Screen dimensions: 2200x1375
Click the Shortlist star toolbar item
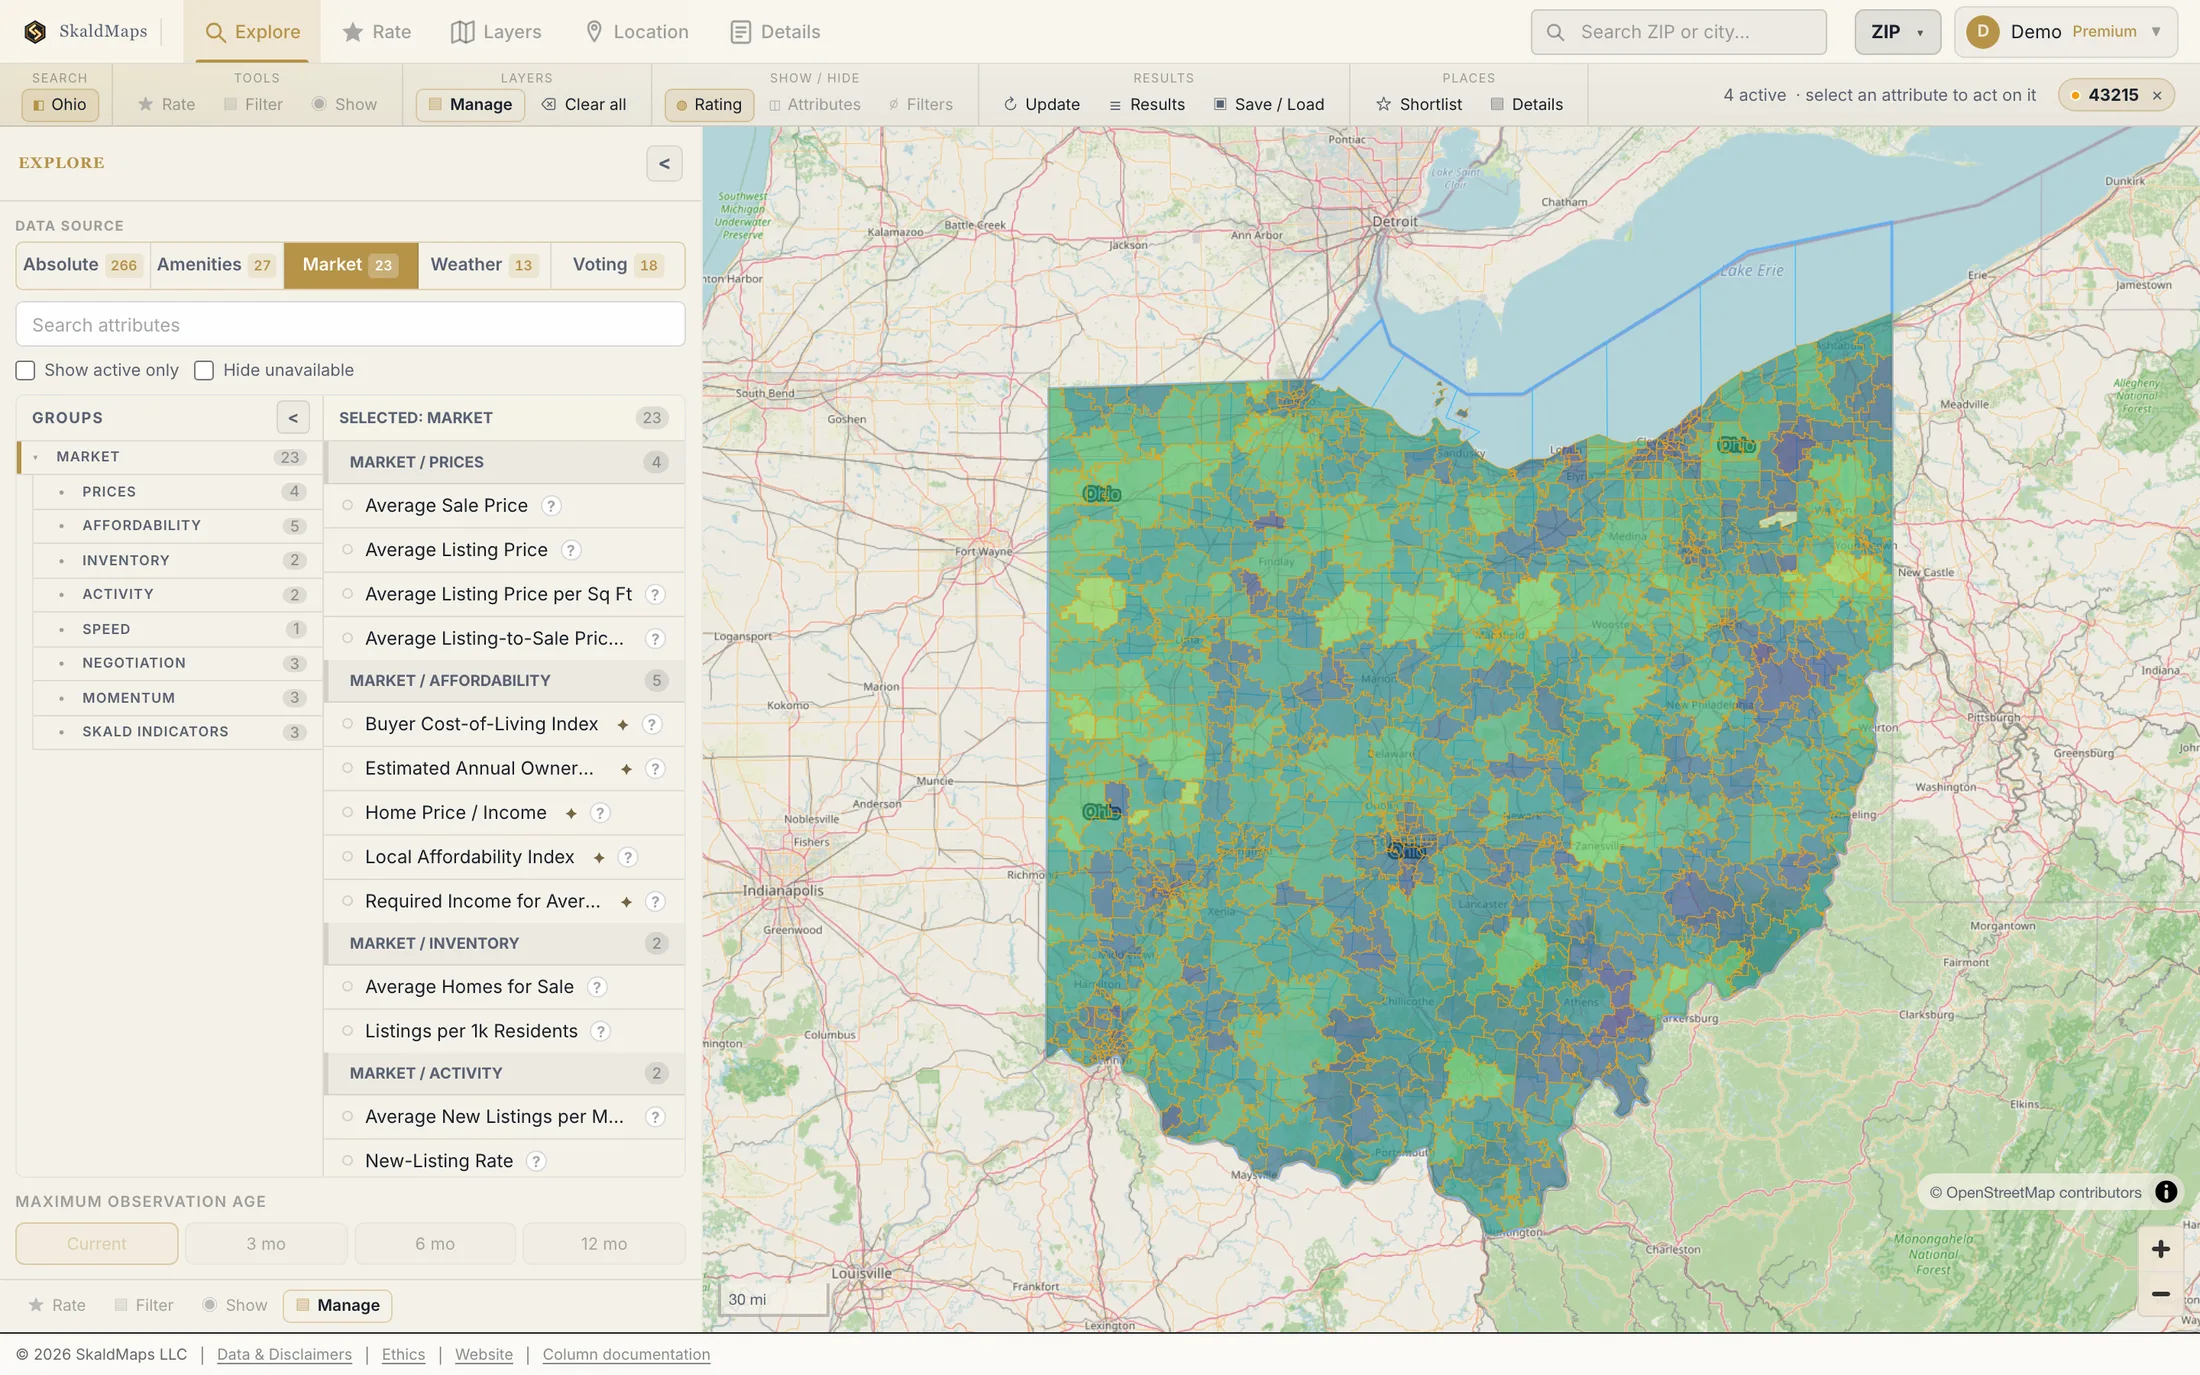point(1419,104)
